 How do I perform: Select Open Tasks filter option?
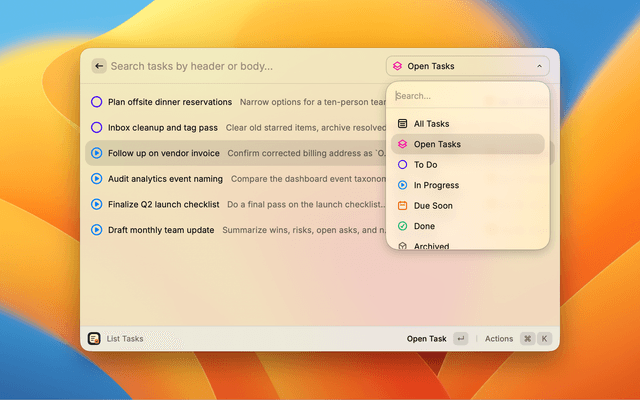coord(468,144)
